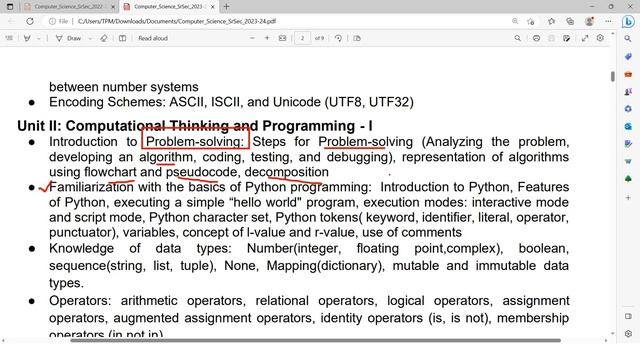Open the tab actions menu icon

pos(10,7)
